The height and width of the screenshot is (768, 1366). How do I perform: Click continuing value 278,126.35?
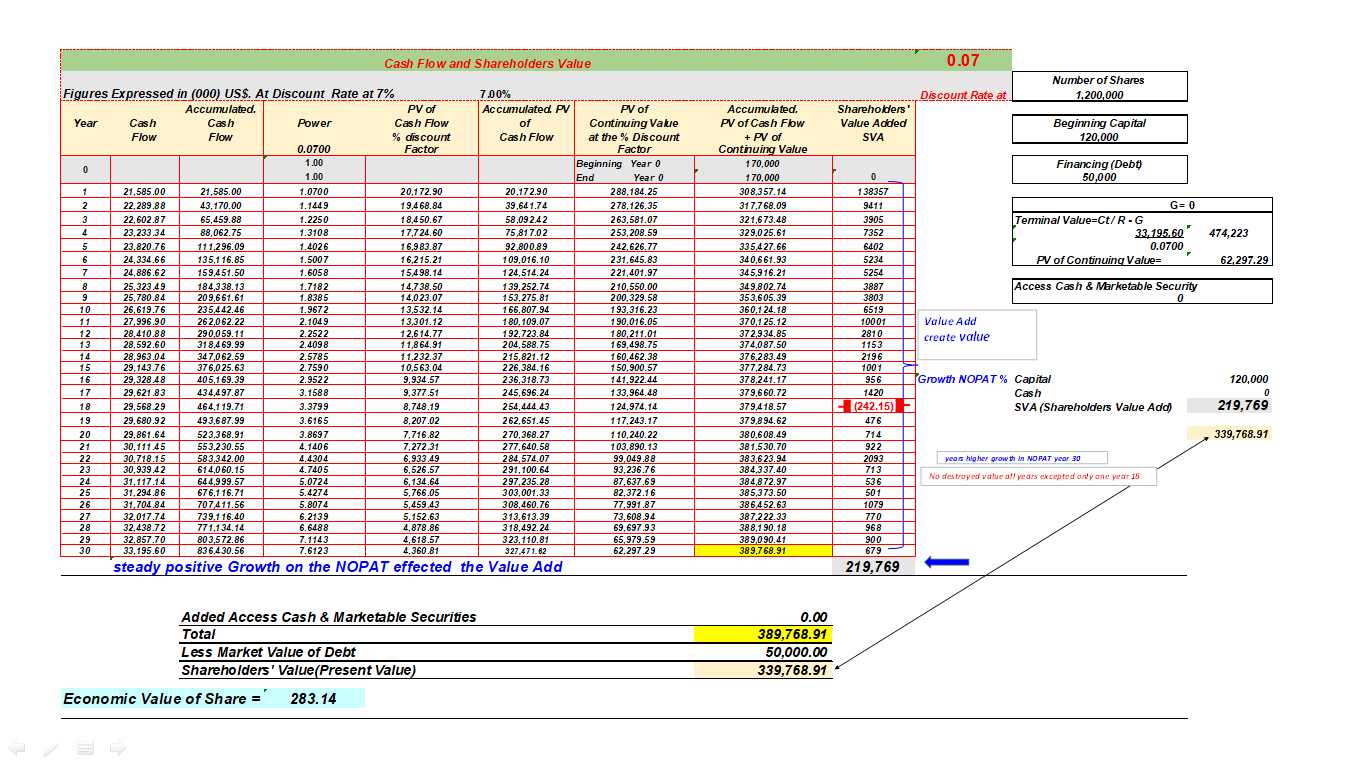point(634,204)
